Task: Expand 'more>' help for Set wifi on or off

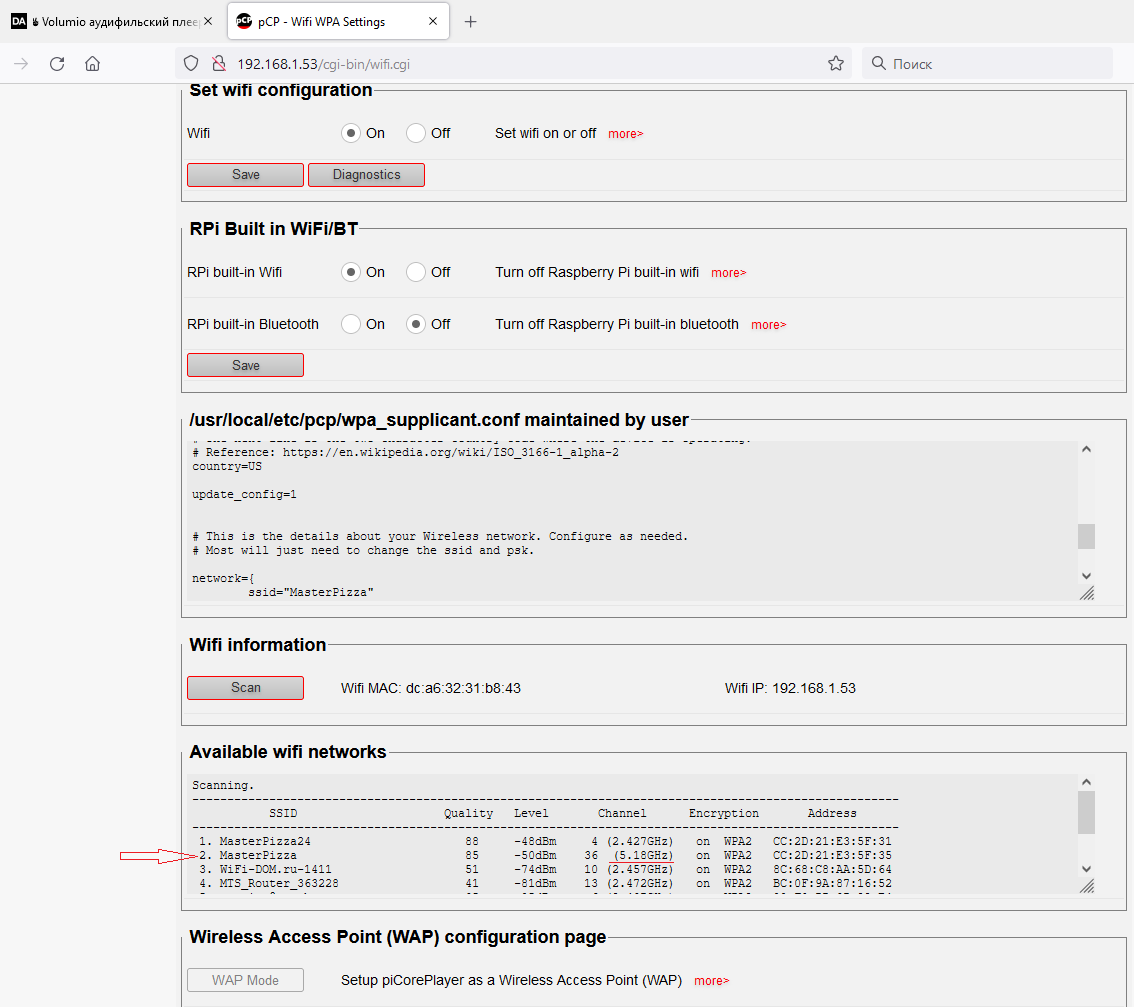Action: tap(625, 134)
